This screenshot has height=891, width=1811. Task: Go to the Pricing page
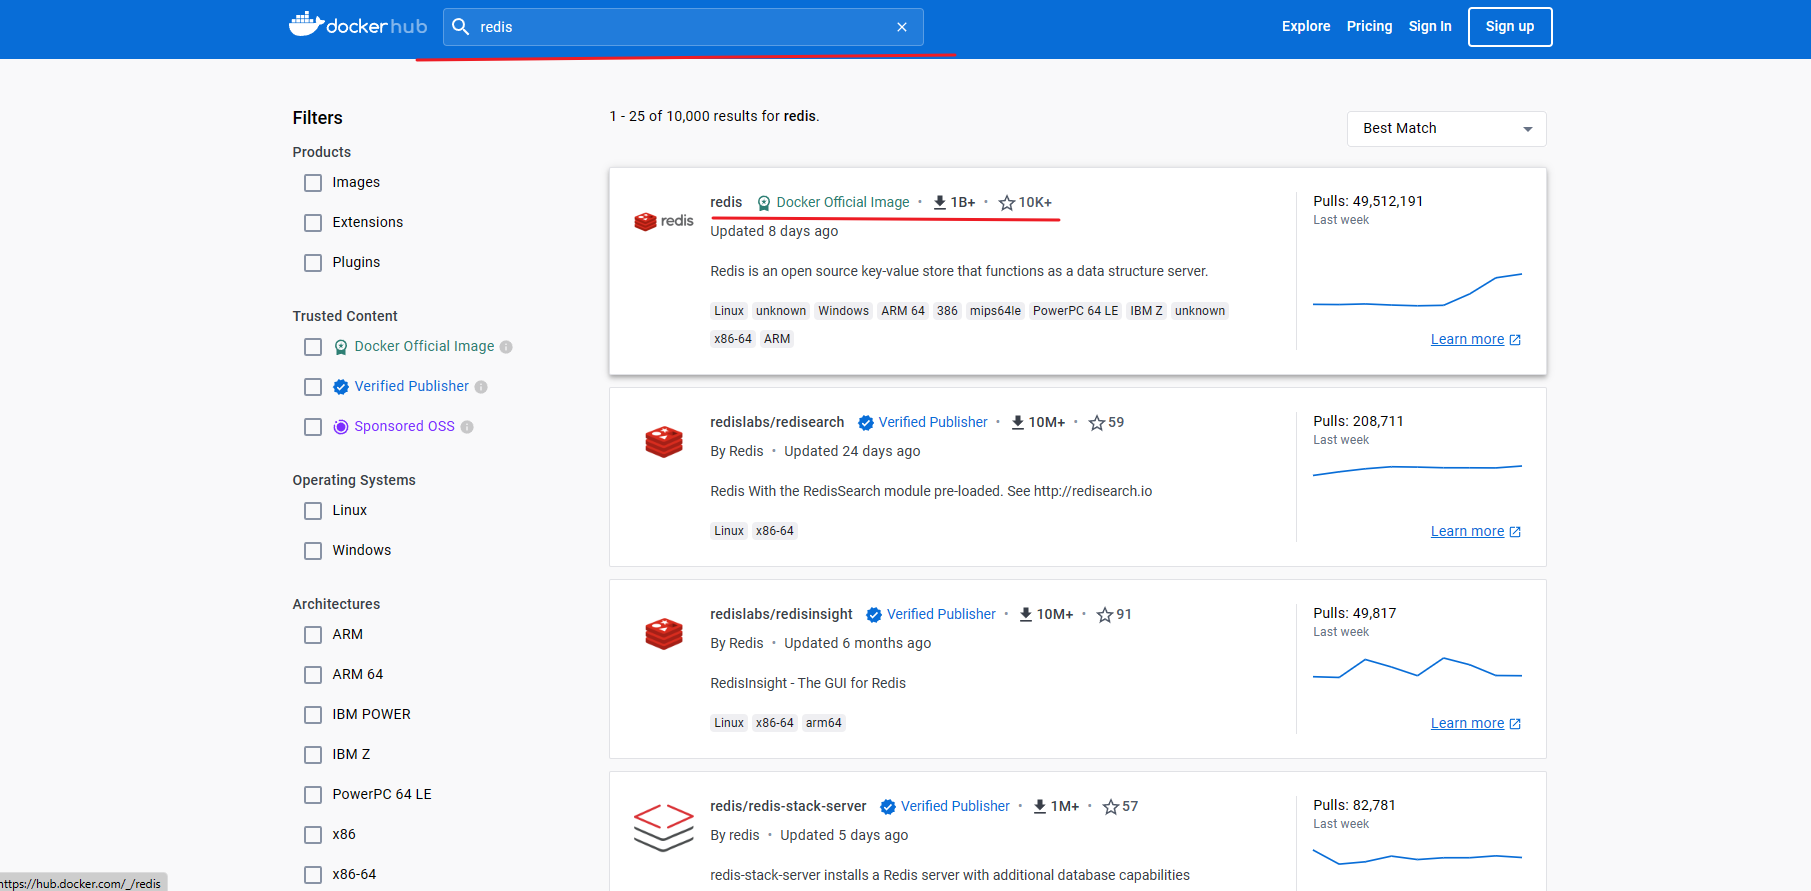tap(1369, 27)
